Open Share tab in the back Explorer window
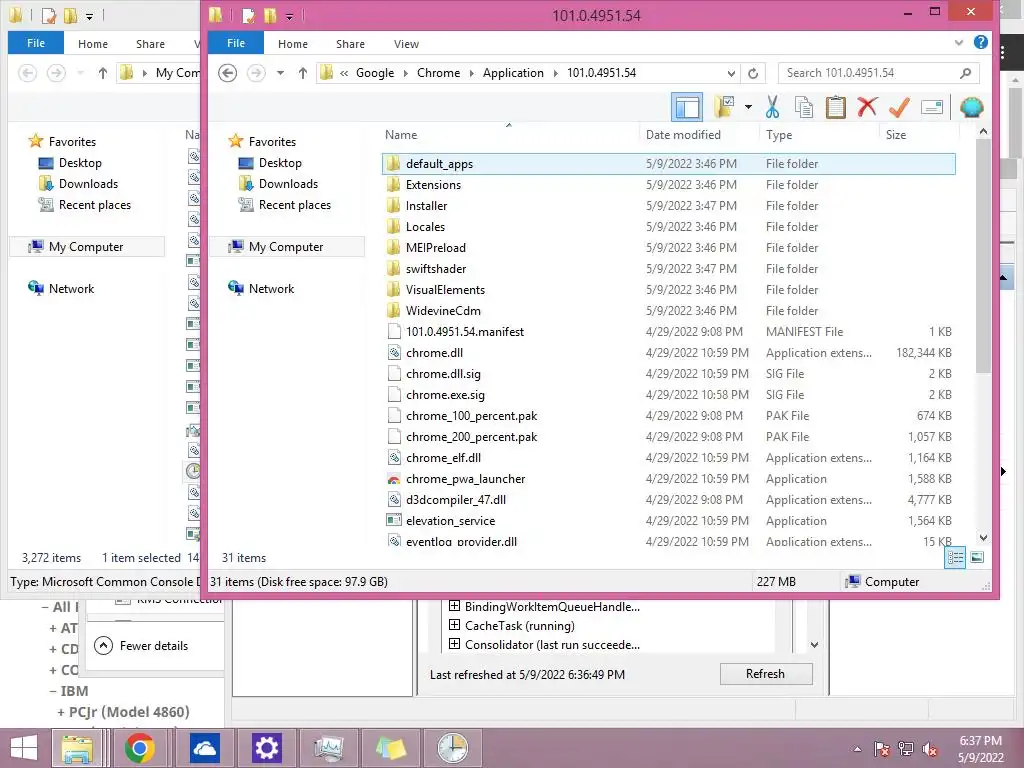Screen dimensions: 1024x768 point(150,44)
